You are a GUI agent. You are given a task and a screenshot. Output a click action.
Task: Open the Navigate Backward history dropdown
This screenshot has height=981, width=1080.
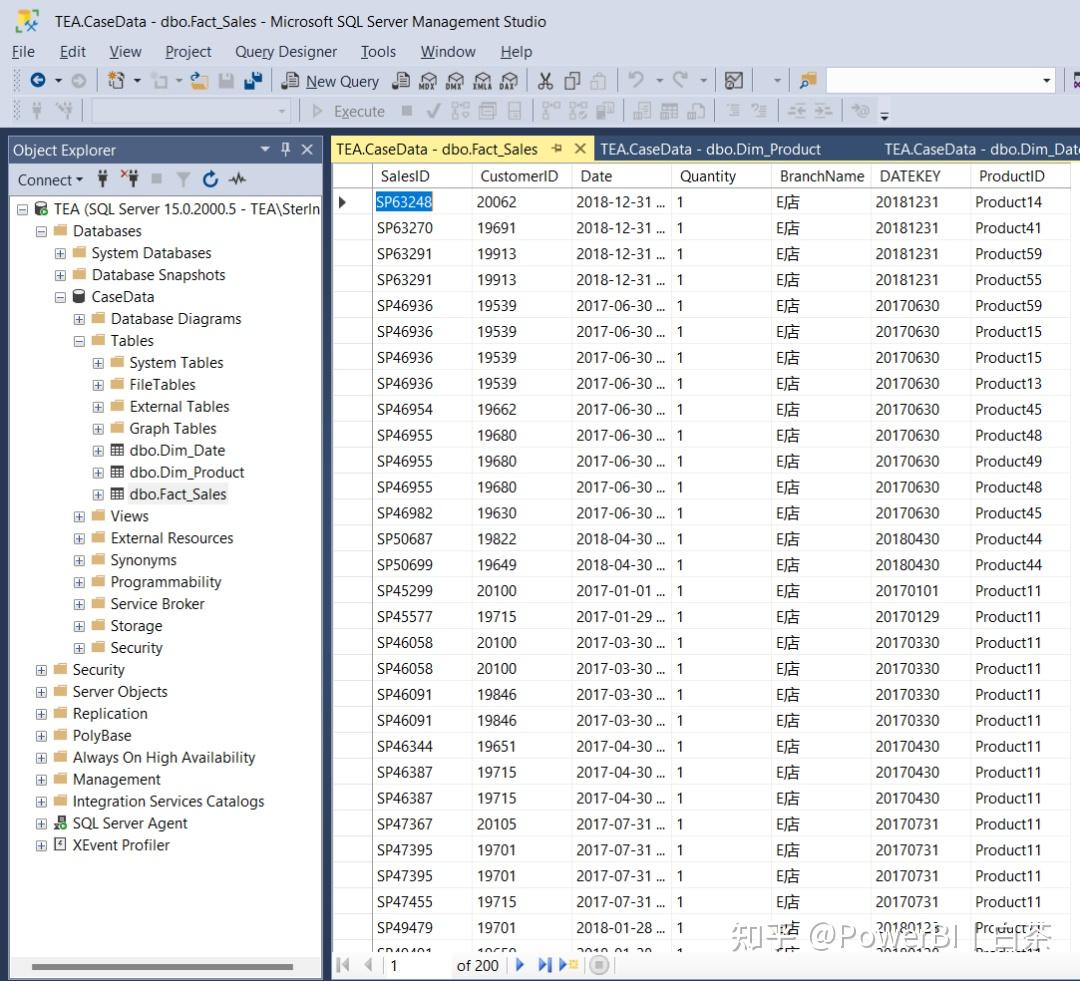point(58,81)
